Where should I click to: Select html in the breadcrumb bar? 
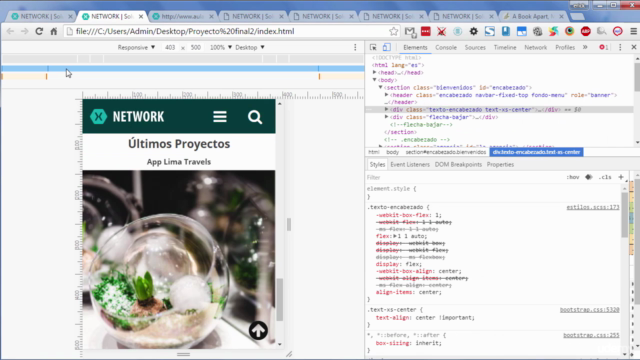pyautogui.click(x=373, y=152)
